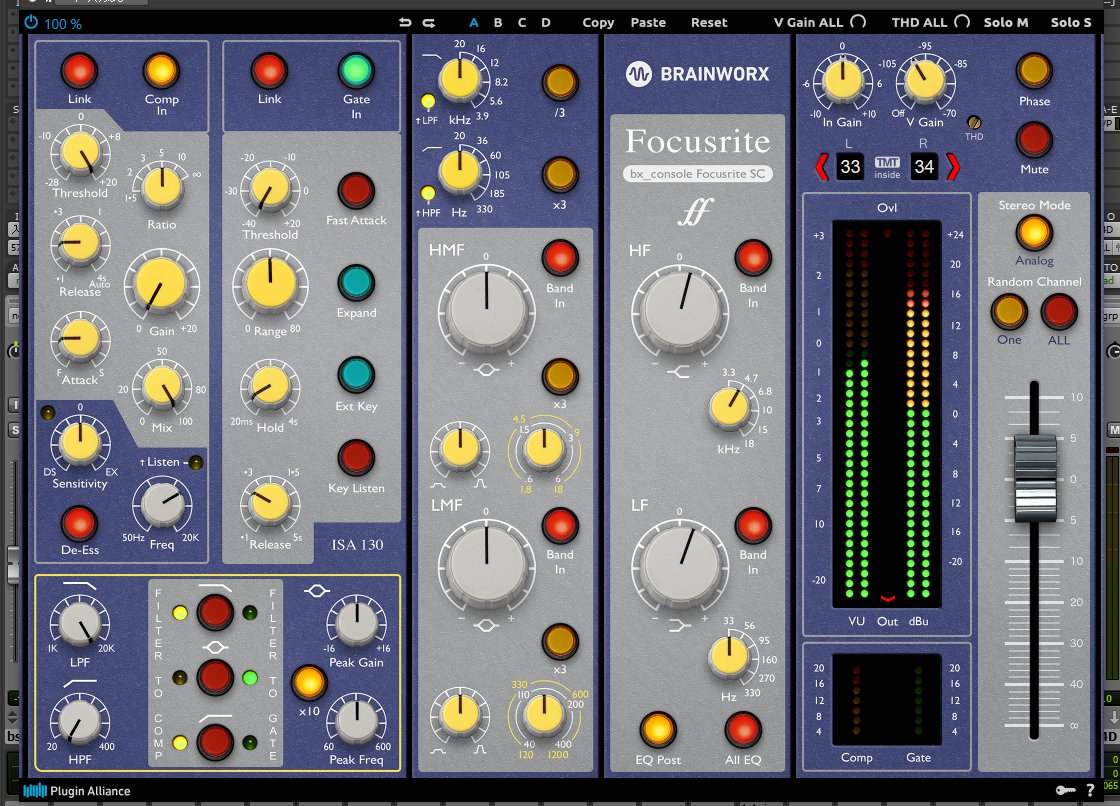The width and height of the screenshot is (1120, 806).
Task: Click the Plugin Alliance logo
Action: click(76, 791)
